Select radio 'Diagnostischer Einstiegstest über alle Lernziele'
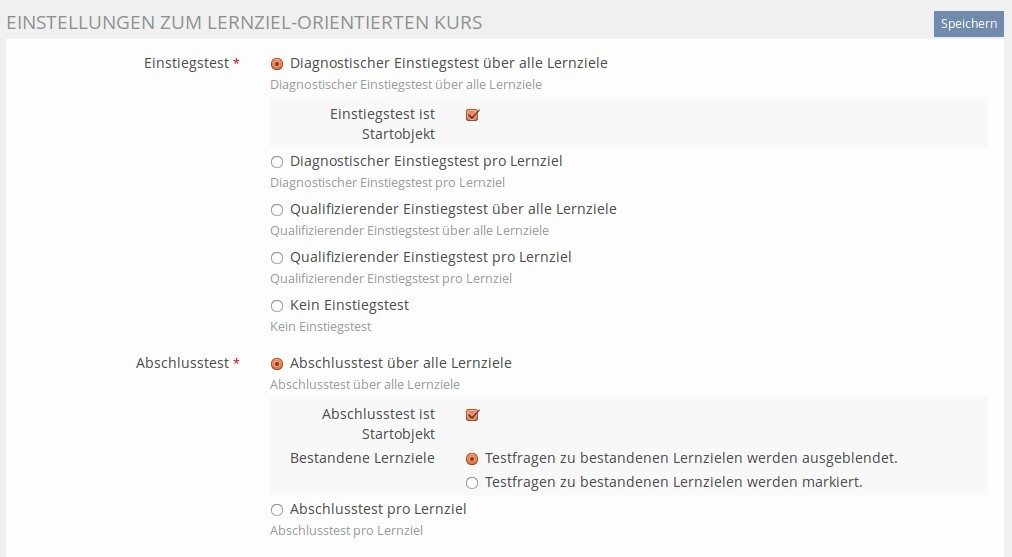 point(277,64)
